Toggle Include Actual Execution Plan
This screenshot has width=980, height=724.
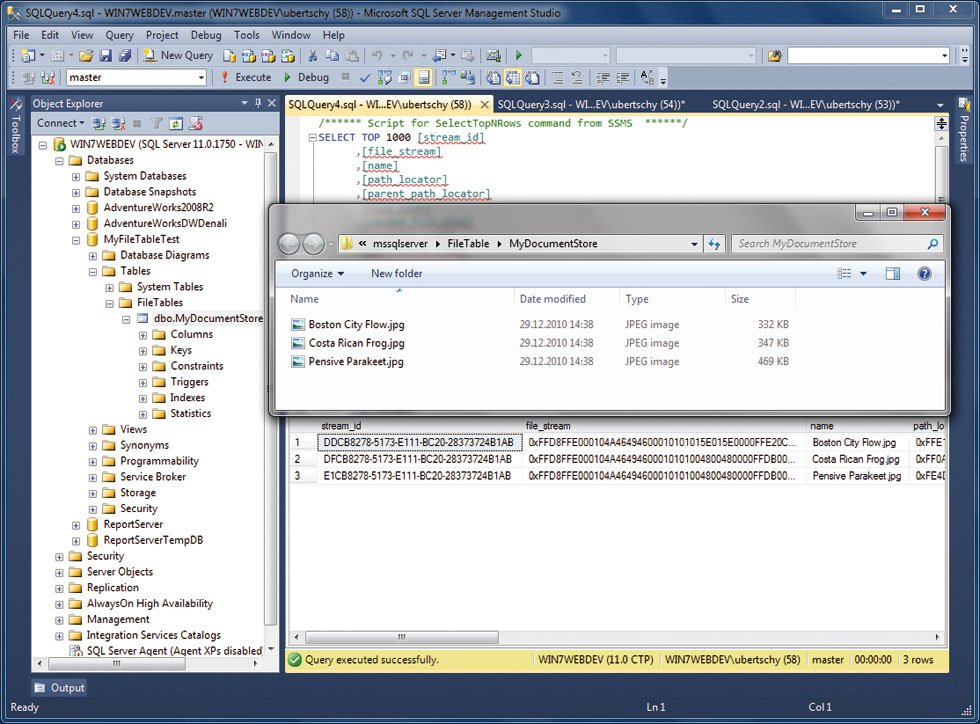[x=448, y=78]
